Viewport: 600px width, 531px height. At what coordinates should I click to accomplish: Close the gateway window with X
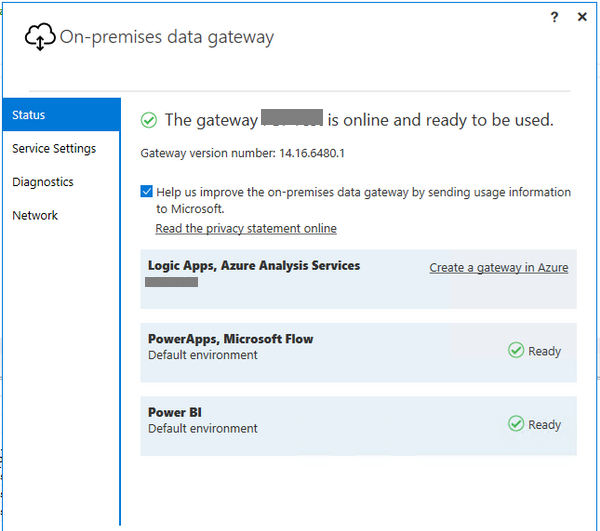(x=582, y=17)
